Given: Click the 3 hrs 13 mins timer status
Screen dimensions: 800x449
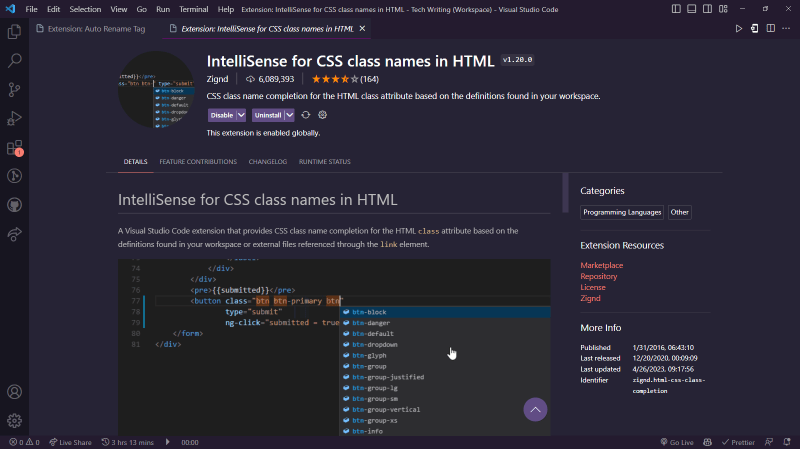Looking at the screenshot, I should 128,442.
